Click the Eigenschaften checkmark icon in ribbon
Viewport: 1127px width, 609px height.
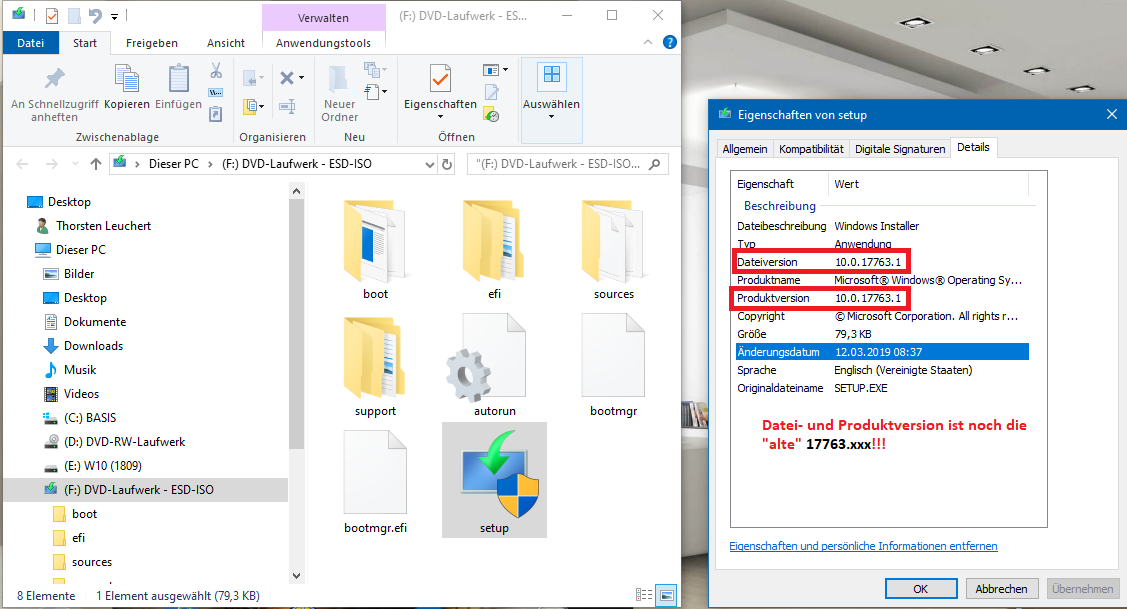point(440,78)
